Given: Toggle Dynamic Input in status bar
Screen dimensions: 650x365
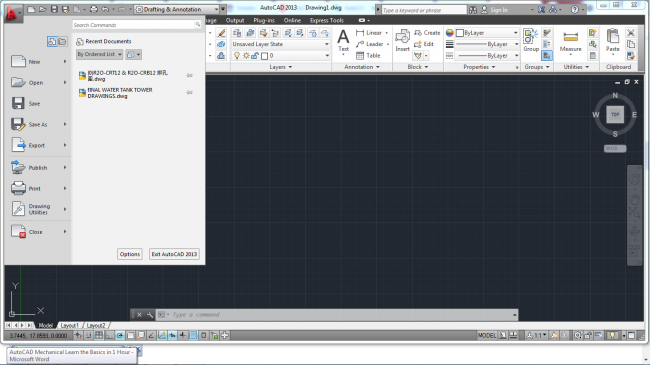Looking at the screenshot, I should 172,336.
